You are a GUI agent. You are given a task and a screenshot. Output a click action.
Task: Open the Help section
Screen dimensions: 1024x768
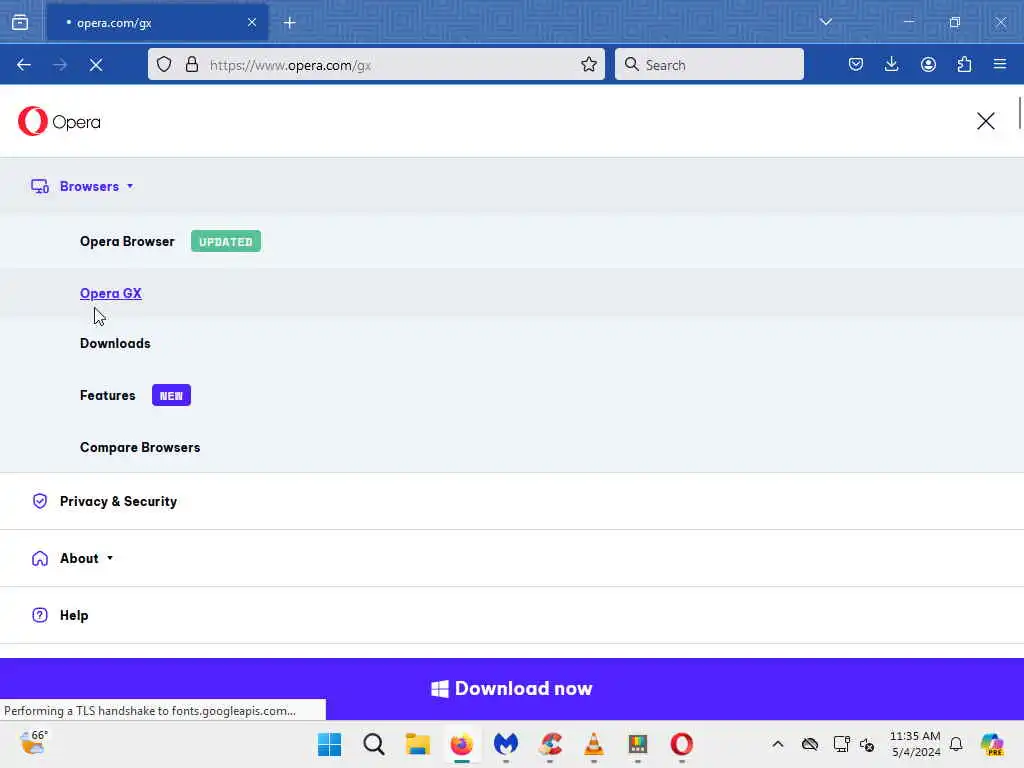coord(74,615)
